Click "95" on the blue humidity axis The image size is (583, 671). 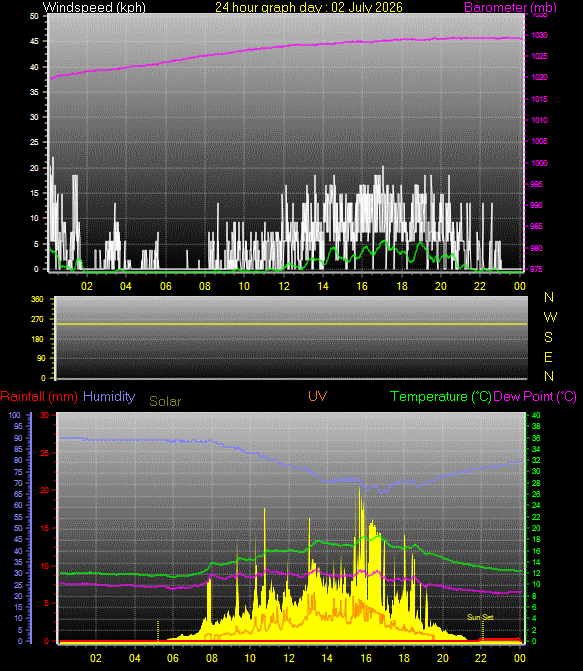pos(18,426)
